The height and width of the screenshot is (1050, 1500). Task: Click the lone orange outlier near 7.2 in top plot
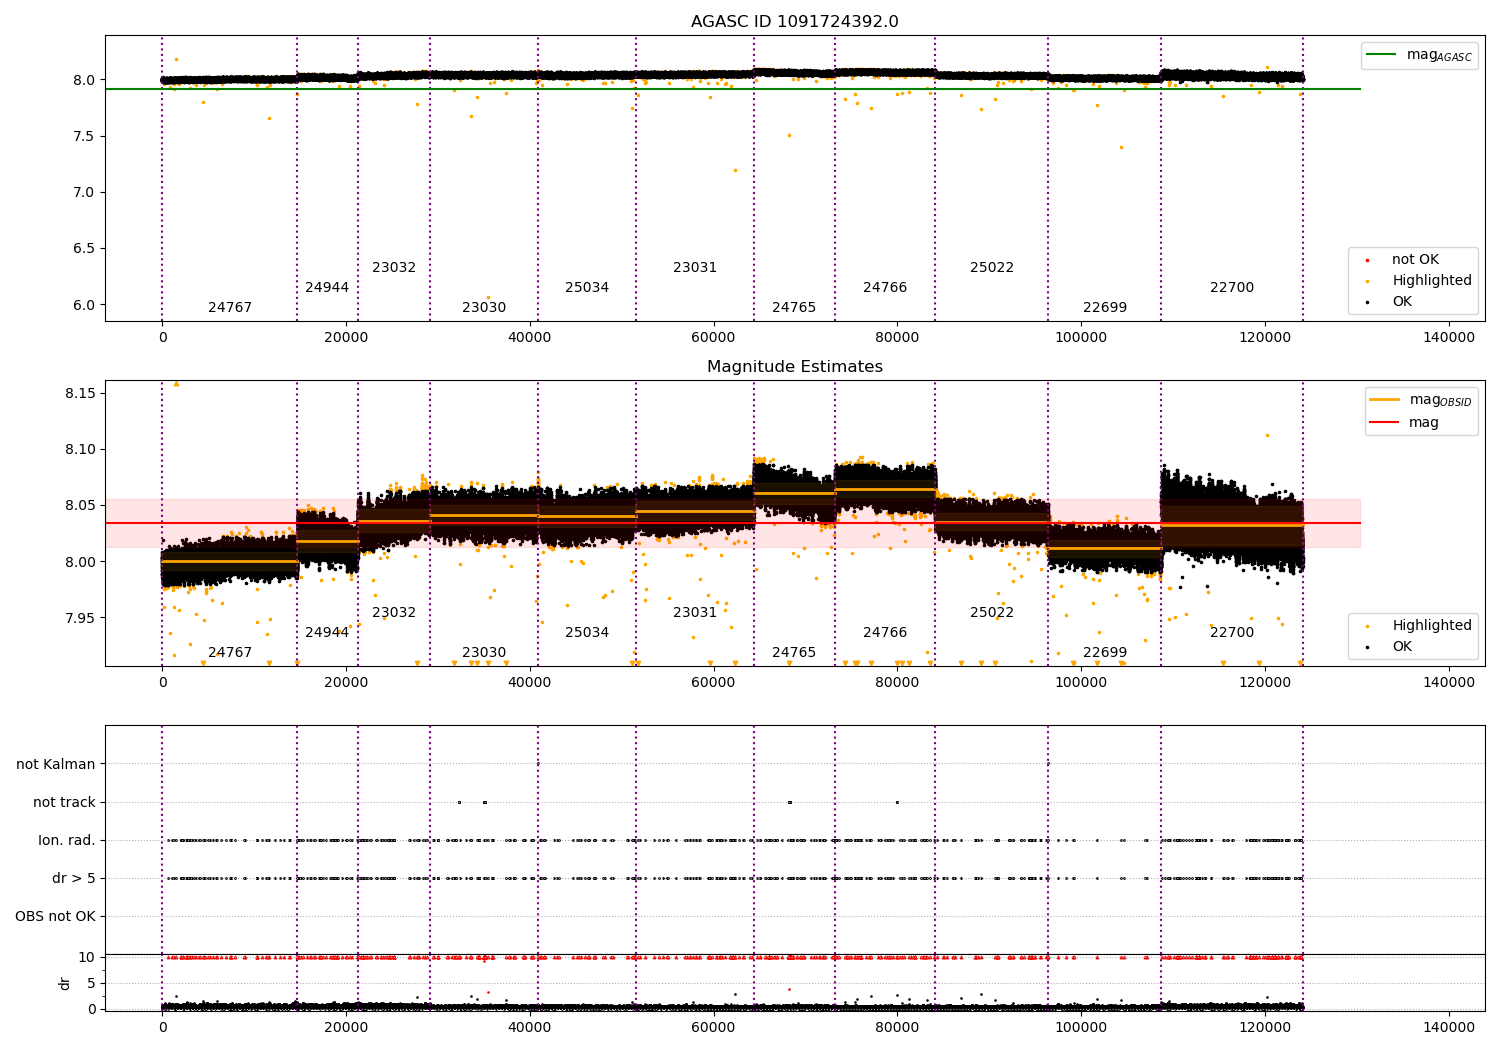click(735, 170)
